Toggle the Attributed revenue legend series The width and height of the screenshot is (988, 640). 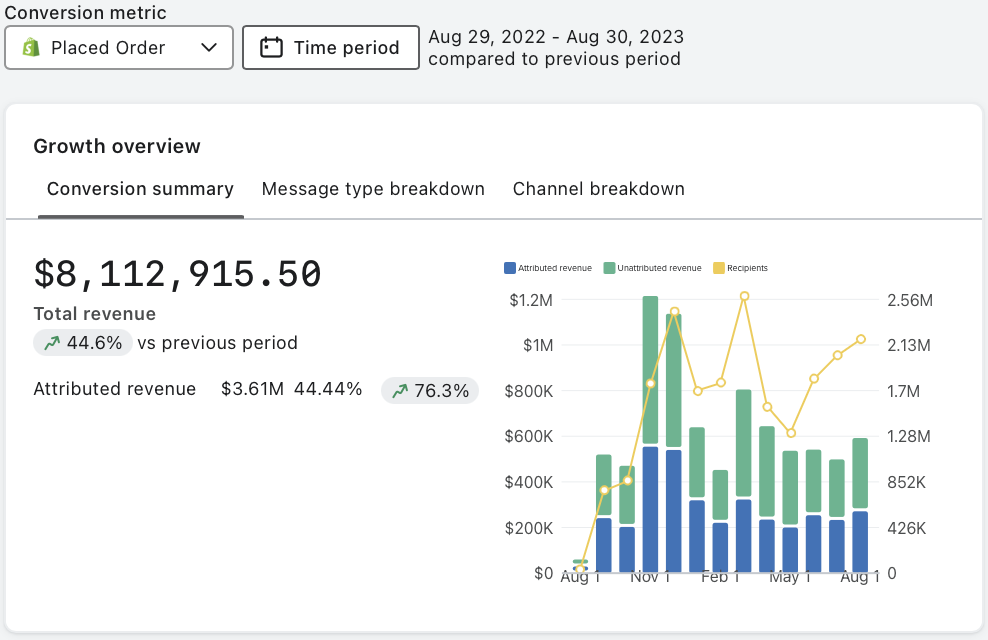point(548,268)
